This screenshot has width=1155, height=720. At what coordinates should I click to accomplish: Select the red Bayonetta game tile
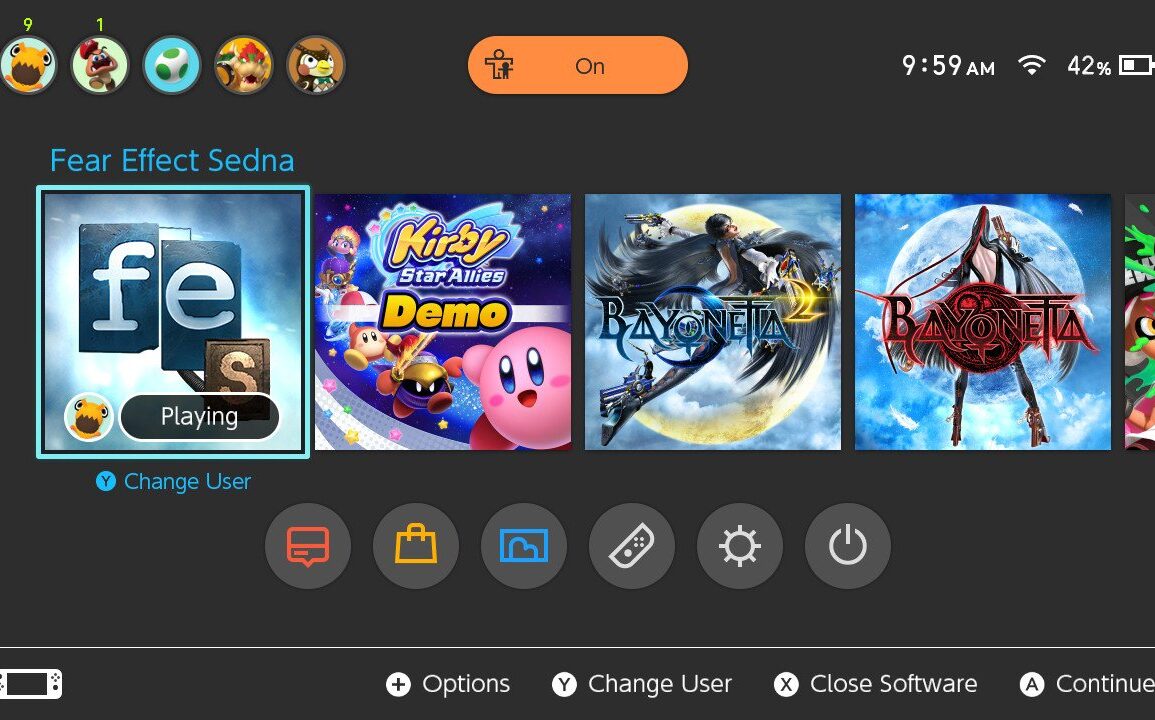click(x=983, y=322)
